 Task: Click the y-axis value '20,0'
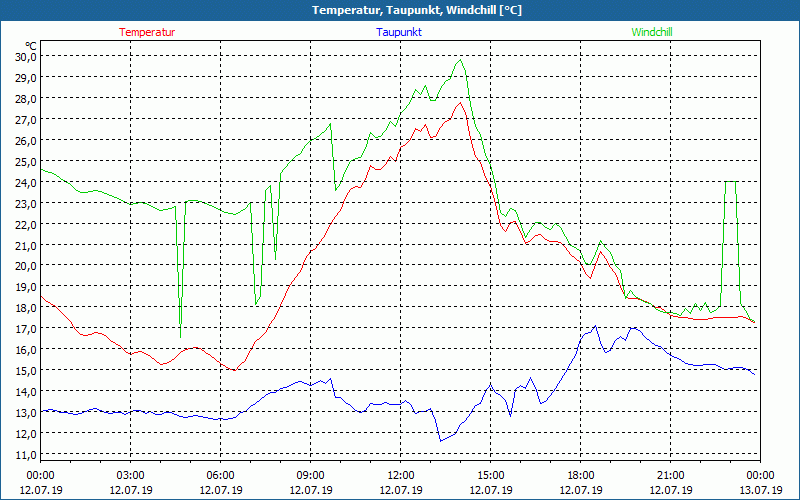click(26, 265)
